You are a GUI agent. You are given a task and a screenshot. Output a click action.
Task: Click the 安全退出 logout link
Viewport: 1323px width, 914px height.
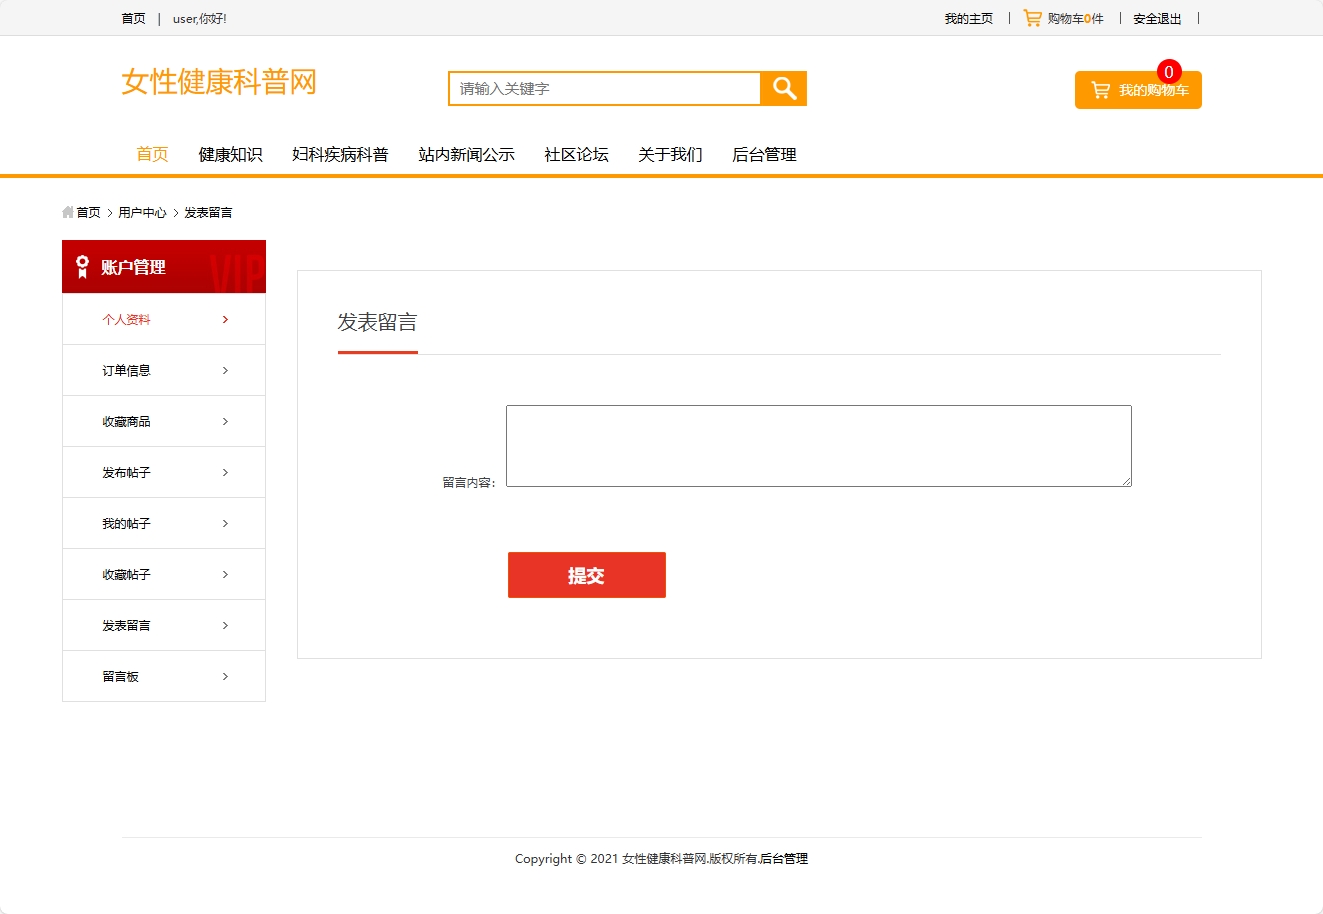click(1156, 17)
